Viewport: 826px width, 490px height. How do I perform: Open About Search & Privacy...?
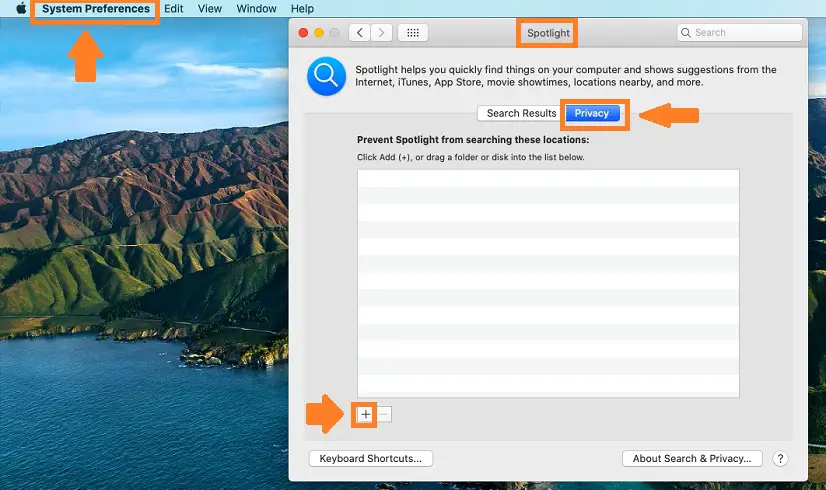click(x=692, y=459)
